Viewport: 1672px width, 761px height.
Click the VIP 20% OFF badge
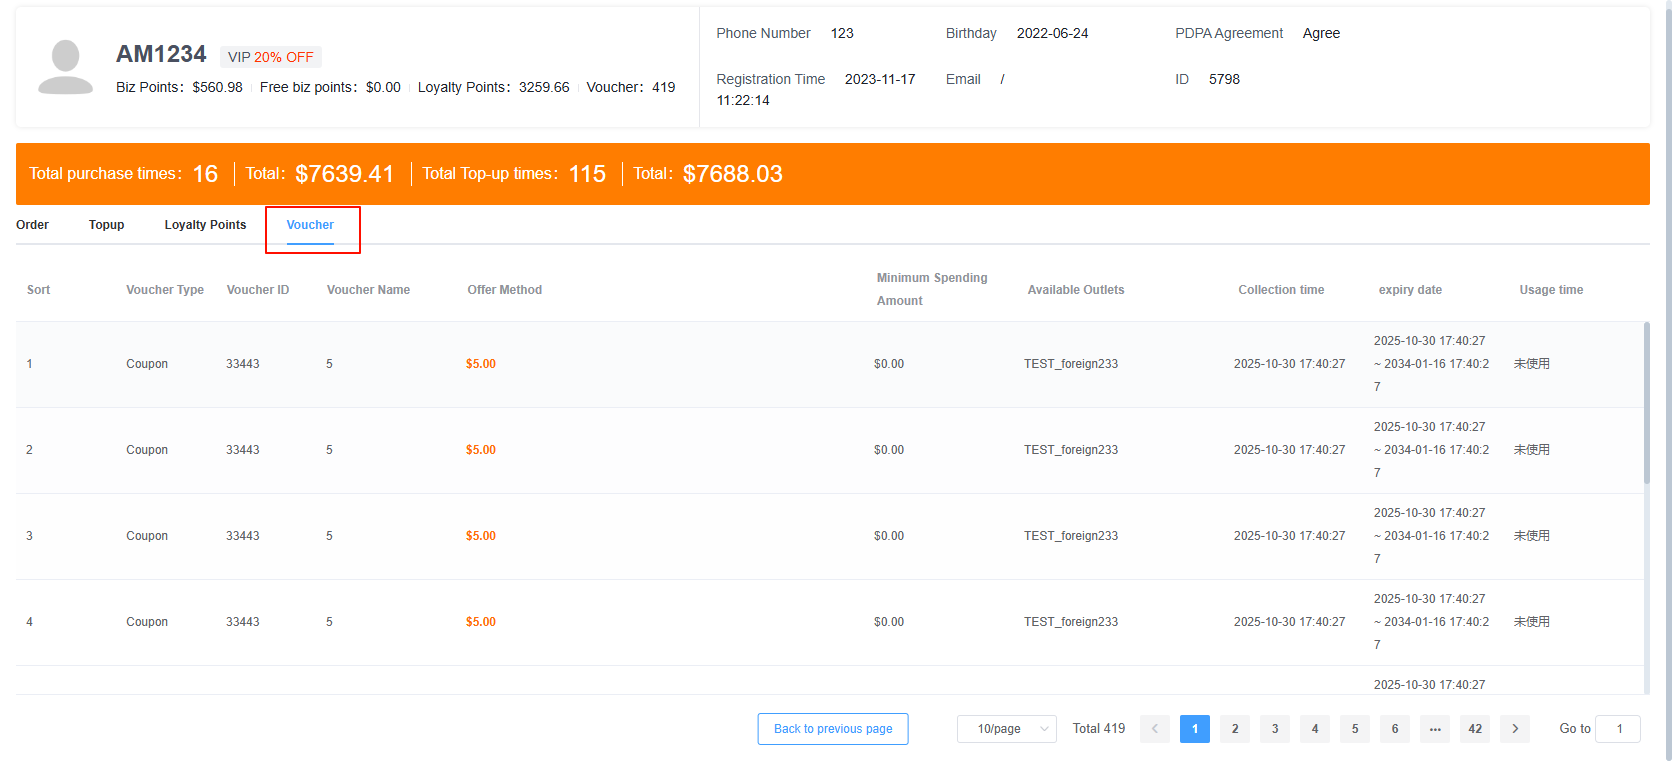[x=270, y=57]
